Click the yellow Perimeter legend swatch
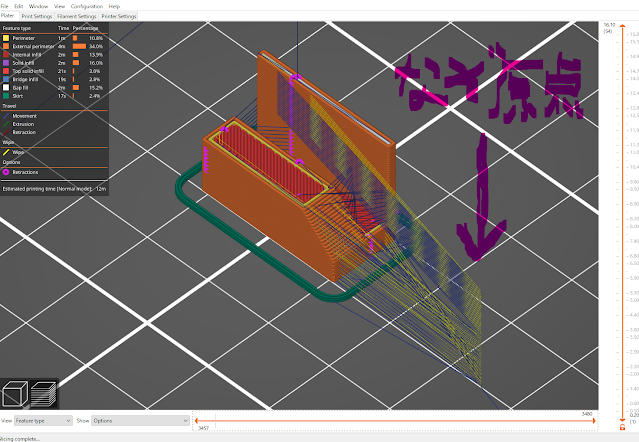 point(6,38)
